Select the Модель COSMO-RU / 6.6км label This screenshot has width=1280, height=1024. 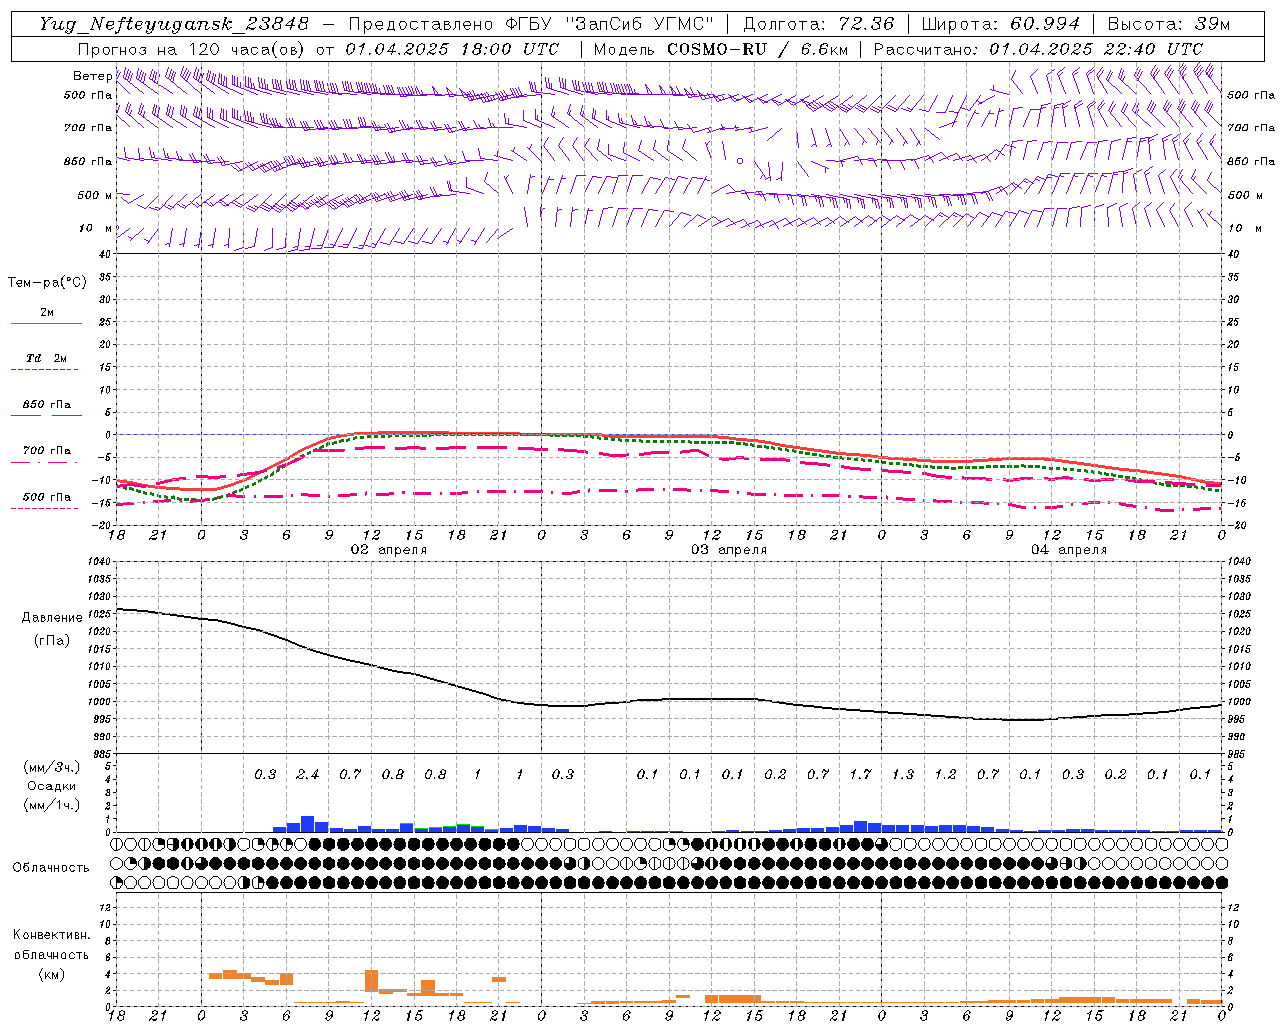720,49
